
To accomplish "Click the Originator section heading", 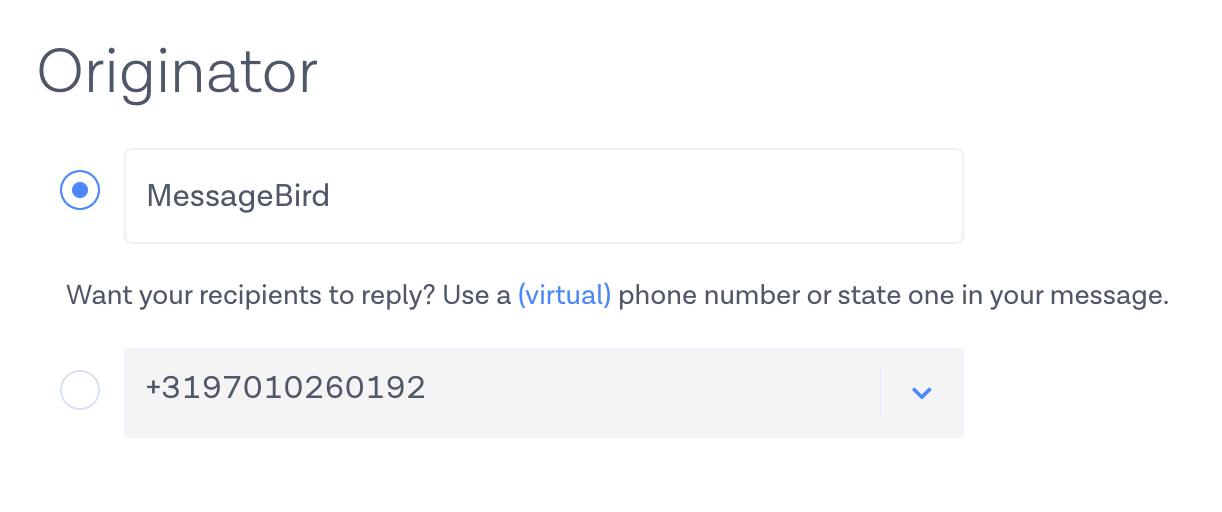I will click(177, 72).
